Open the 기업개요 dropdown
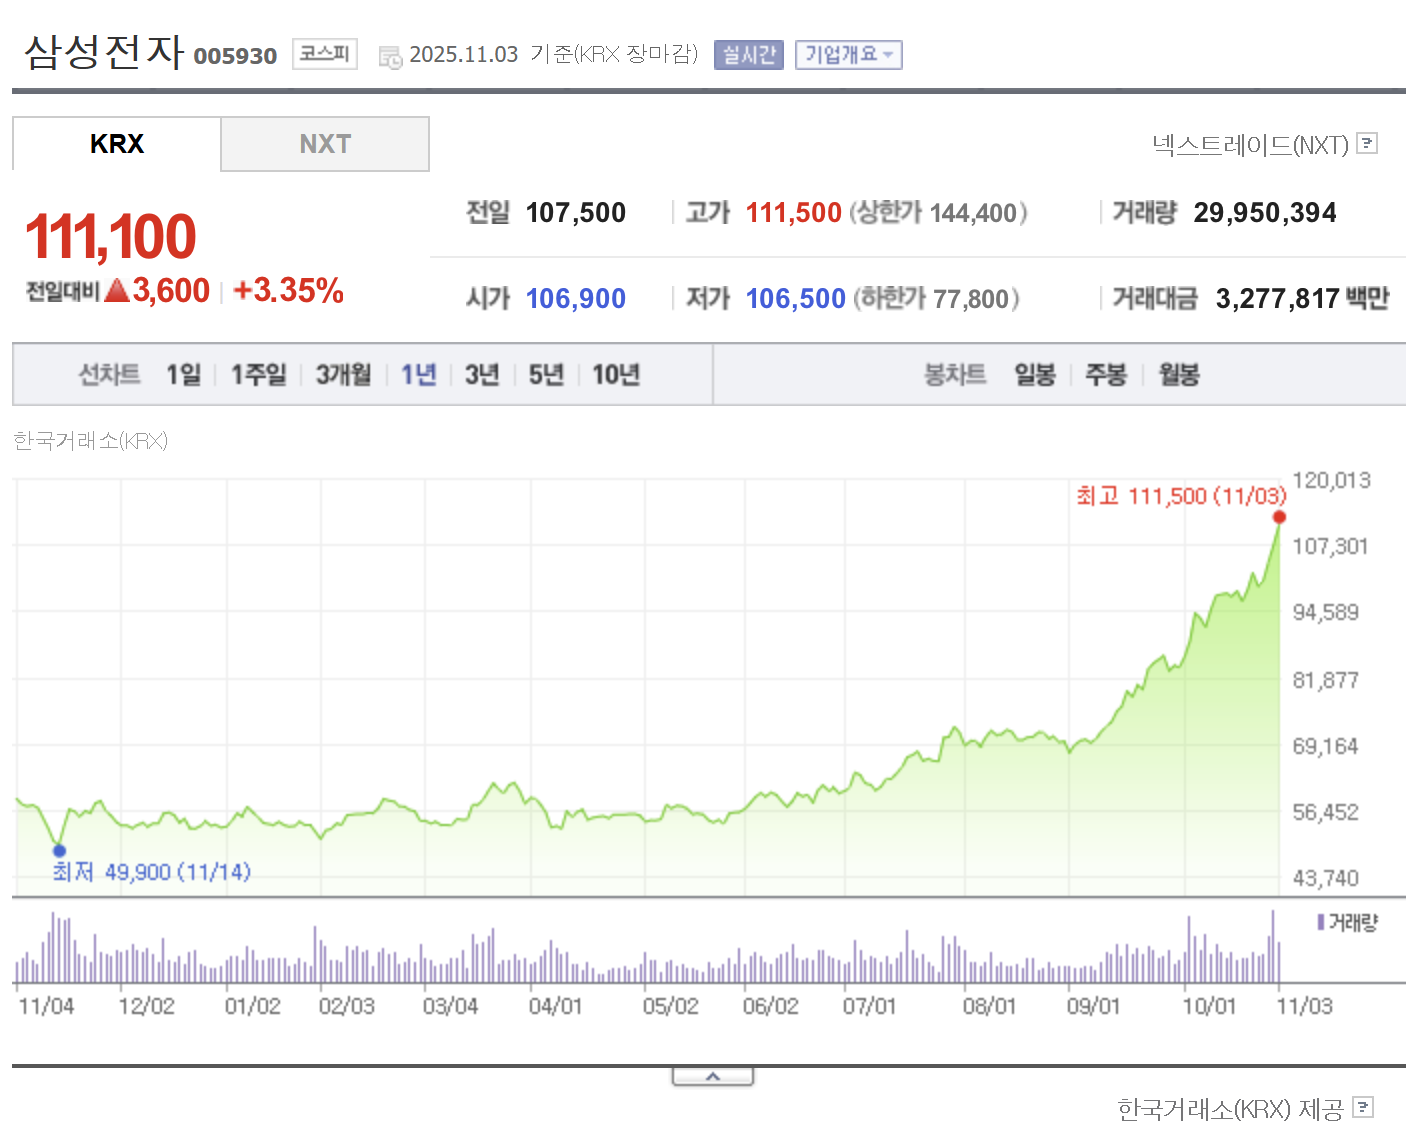 pyautogui.click(x=849, y=55)
